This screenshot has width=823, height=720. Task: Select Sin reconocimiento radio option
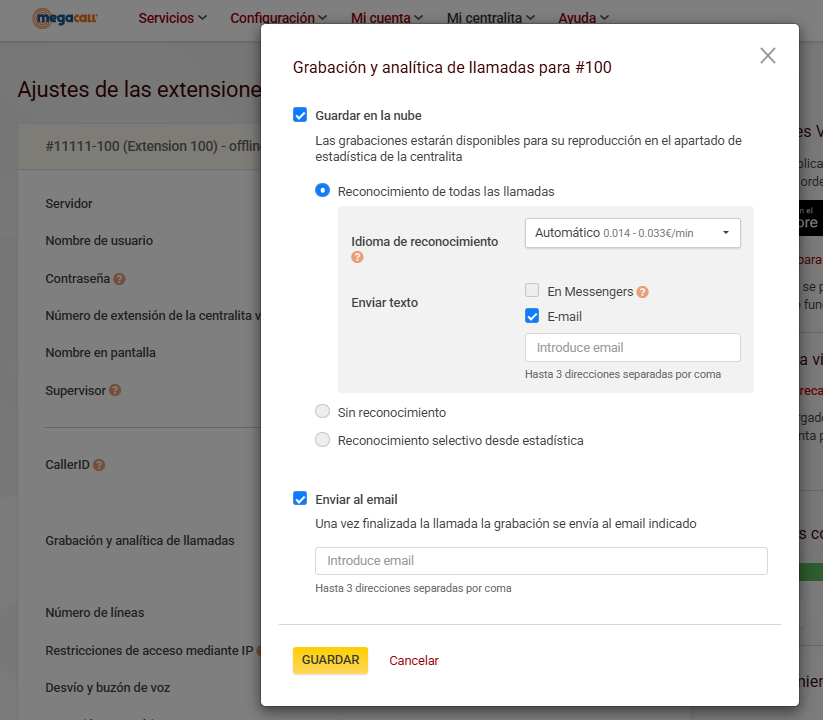click(322, 411)
